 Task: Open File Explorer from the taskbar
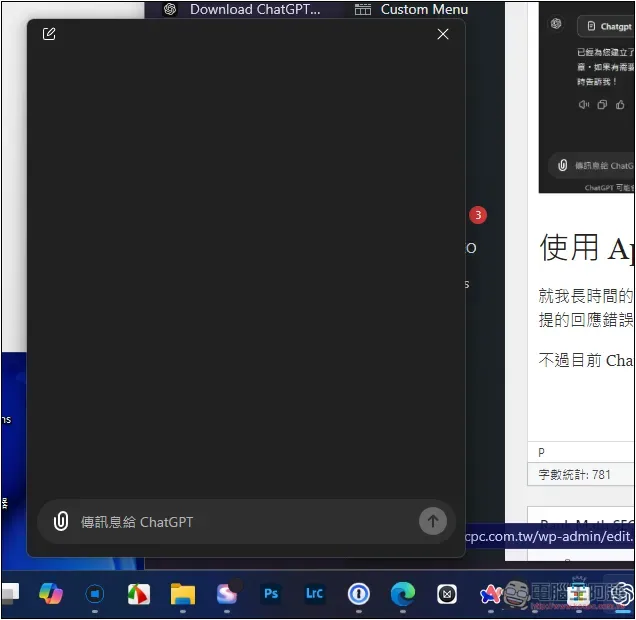(183, 594)
